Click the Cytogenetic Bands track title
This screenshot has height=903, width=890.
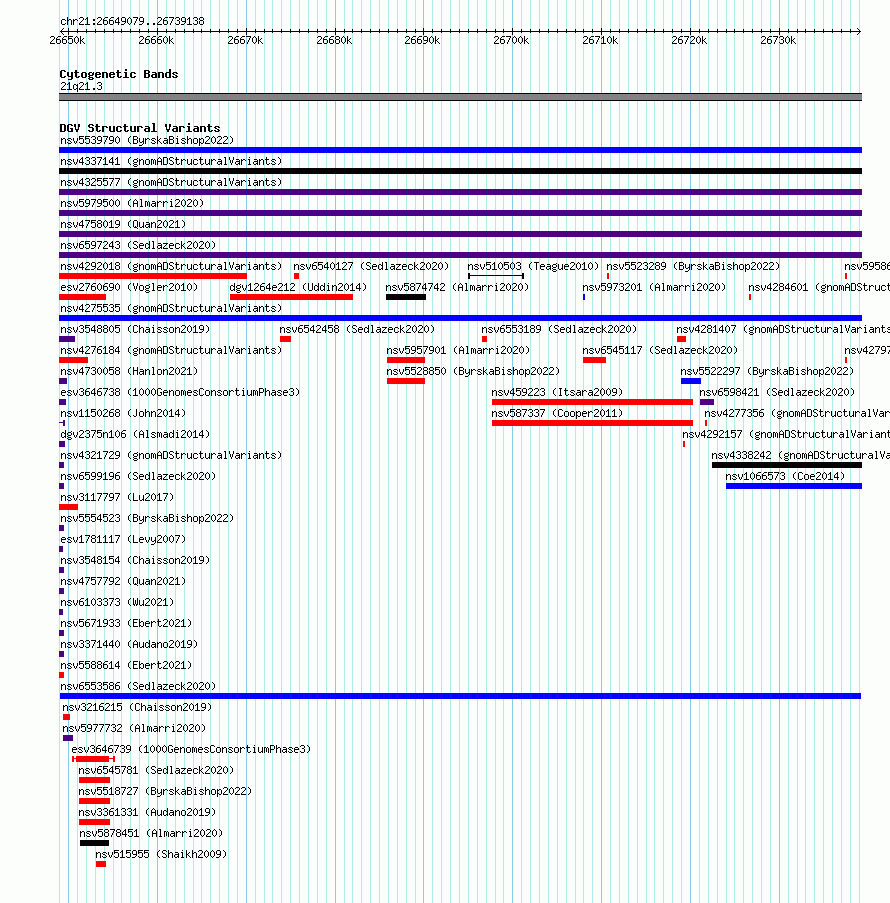click(x=119, y=74)
